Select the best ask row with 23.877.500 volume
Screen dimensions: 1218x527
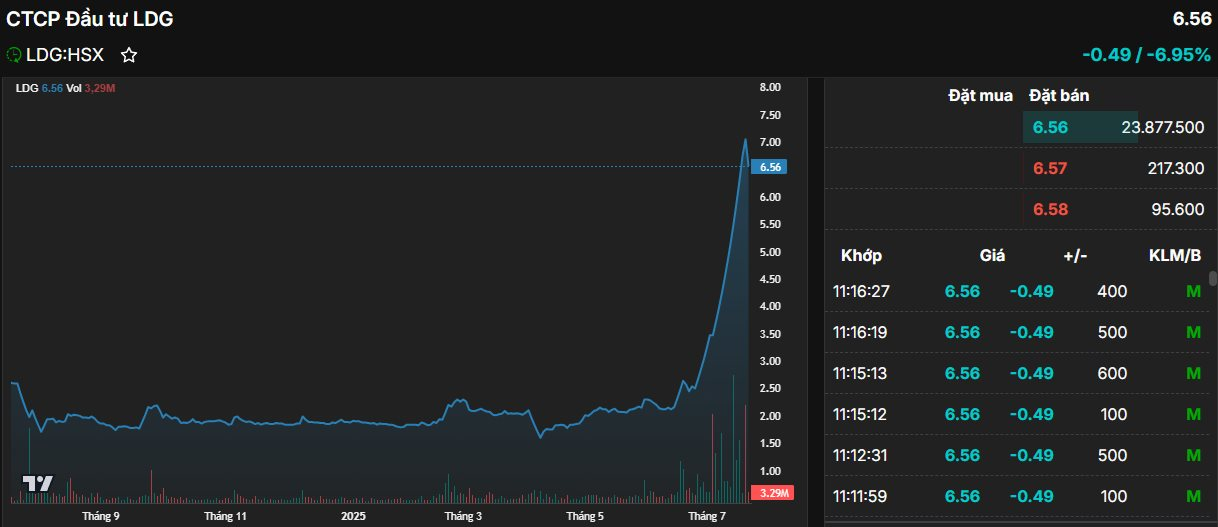pyautogui.click(x=1080, y=127)
